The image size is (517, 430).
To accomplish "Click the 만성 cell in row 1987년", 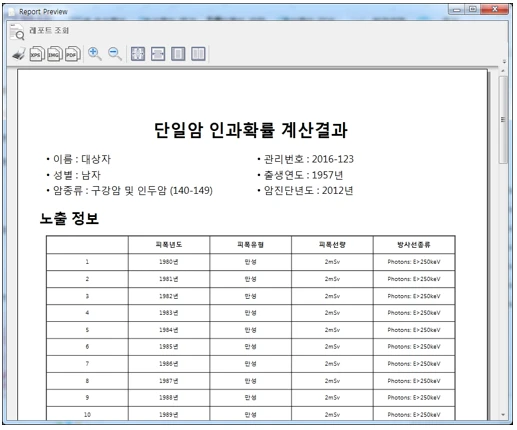I will click(251, 381).
